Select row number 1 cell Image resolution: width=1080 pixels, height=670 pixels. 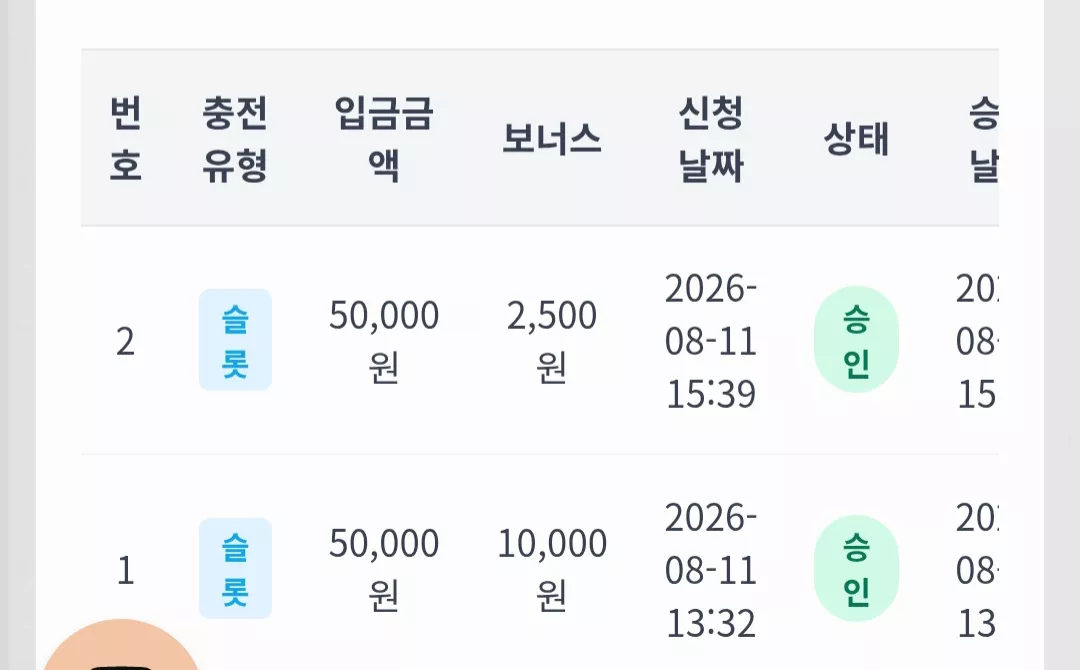(x=125, y=570)
